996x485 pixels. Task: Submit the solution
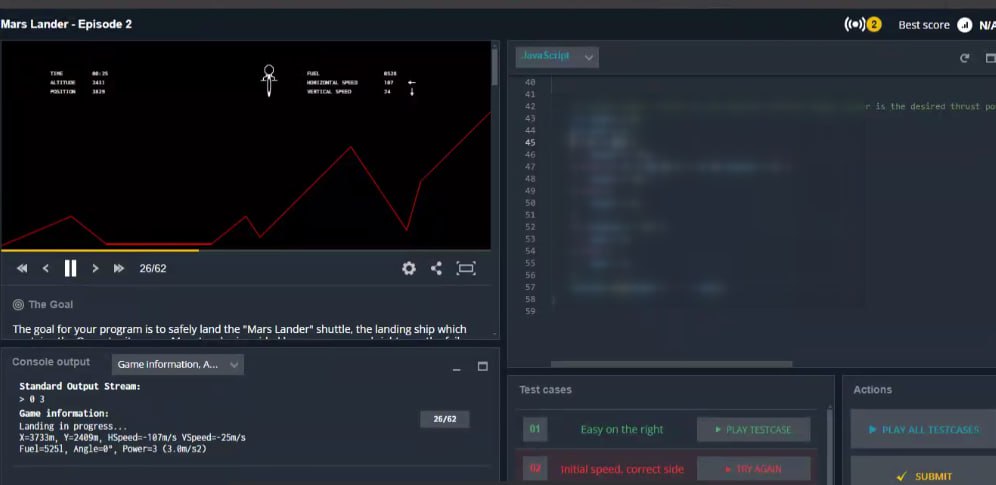point(923,476)
